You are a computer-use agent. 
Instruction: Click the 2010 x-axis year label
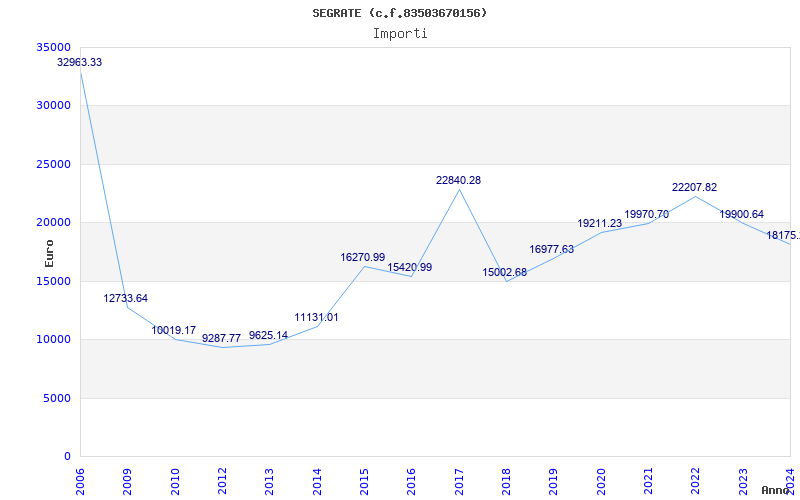click(175, 482)
